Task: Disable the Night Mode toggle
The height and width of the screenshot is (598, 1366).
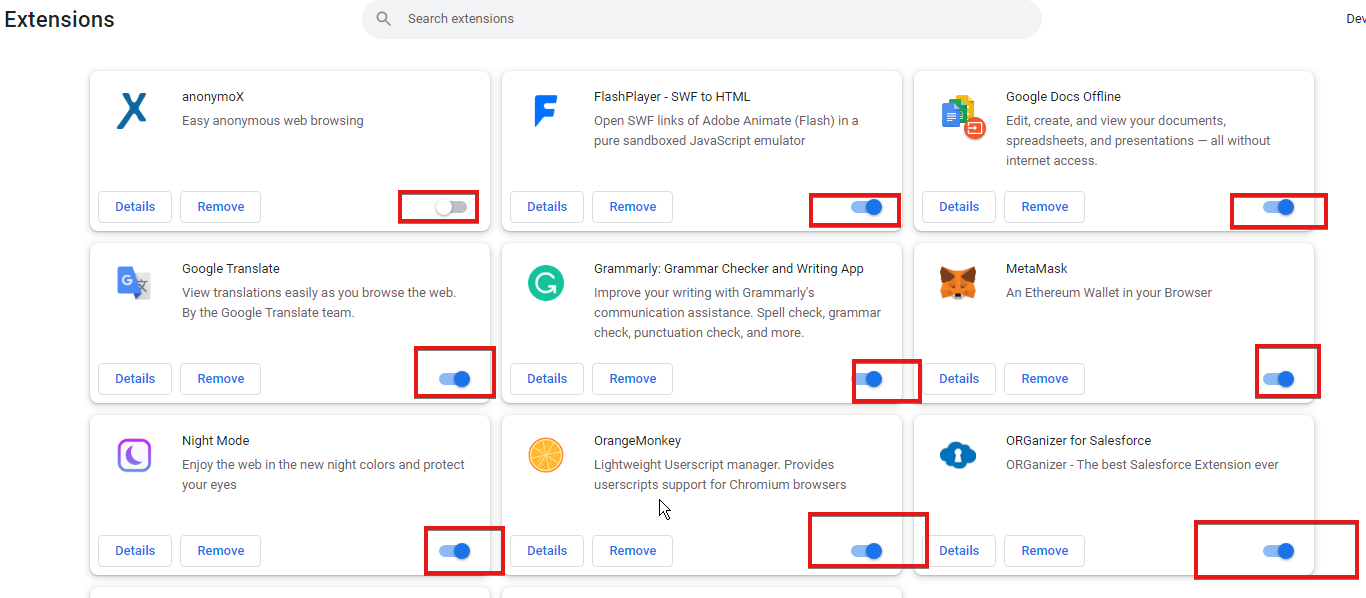Action: tap(454, 551)
